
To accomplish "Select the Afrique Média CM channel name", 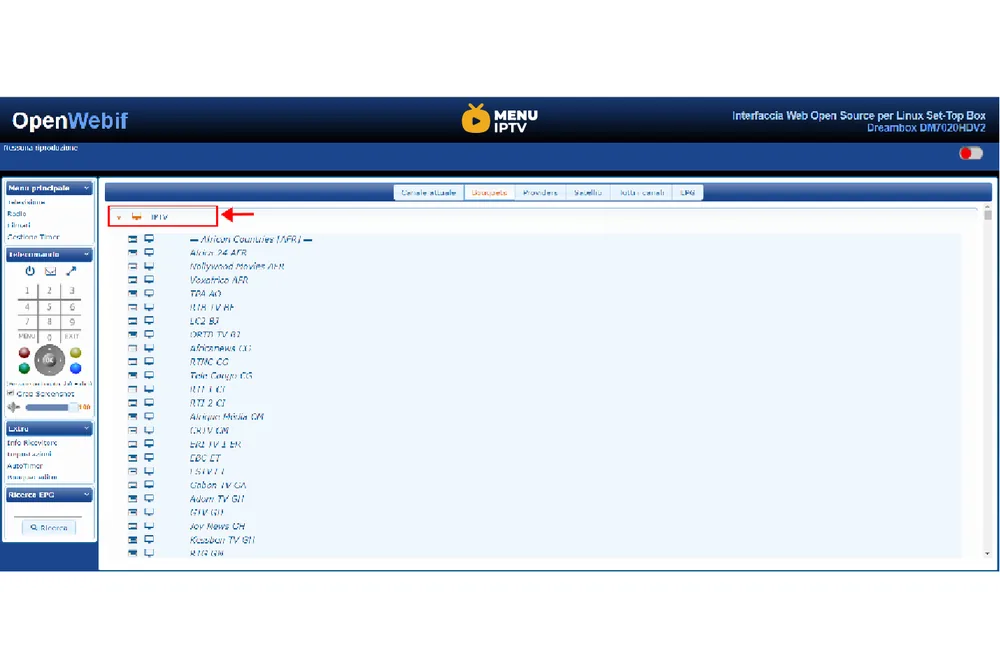I will click(226, 417).
